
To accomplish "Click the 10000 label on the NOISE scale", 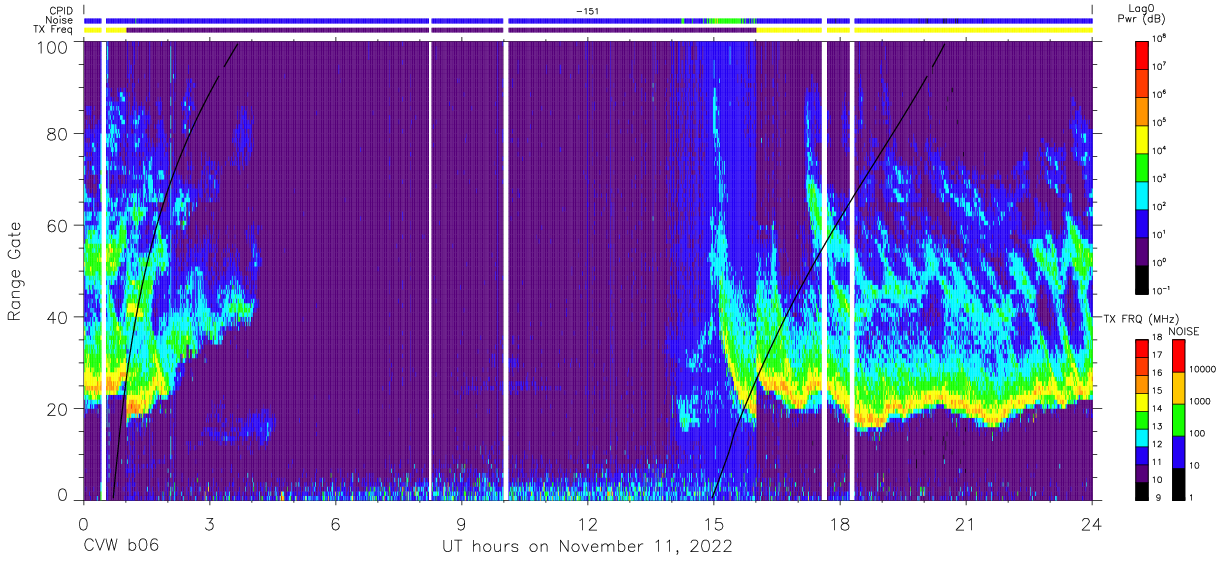I will tap(1201, 369).
